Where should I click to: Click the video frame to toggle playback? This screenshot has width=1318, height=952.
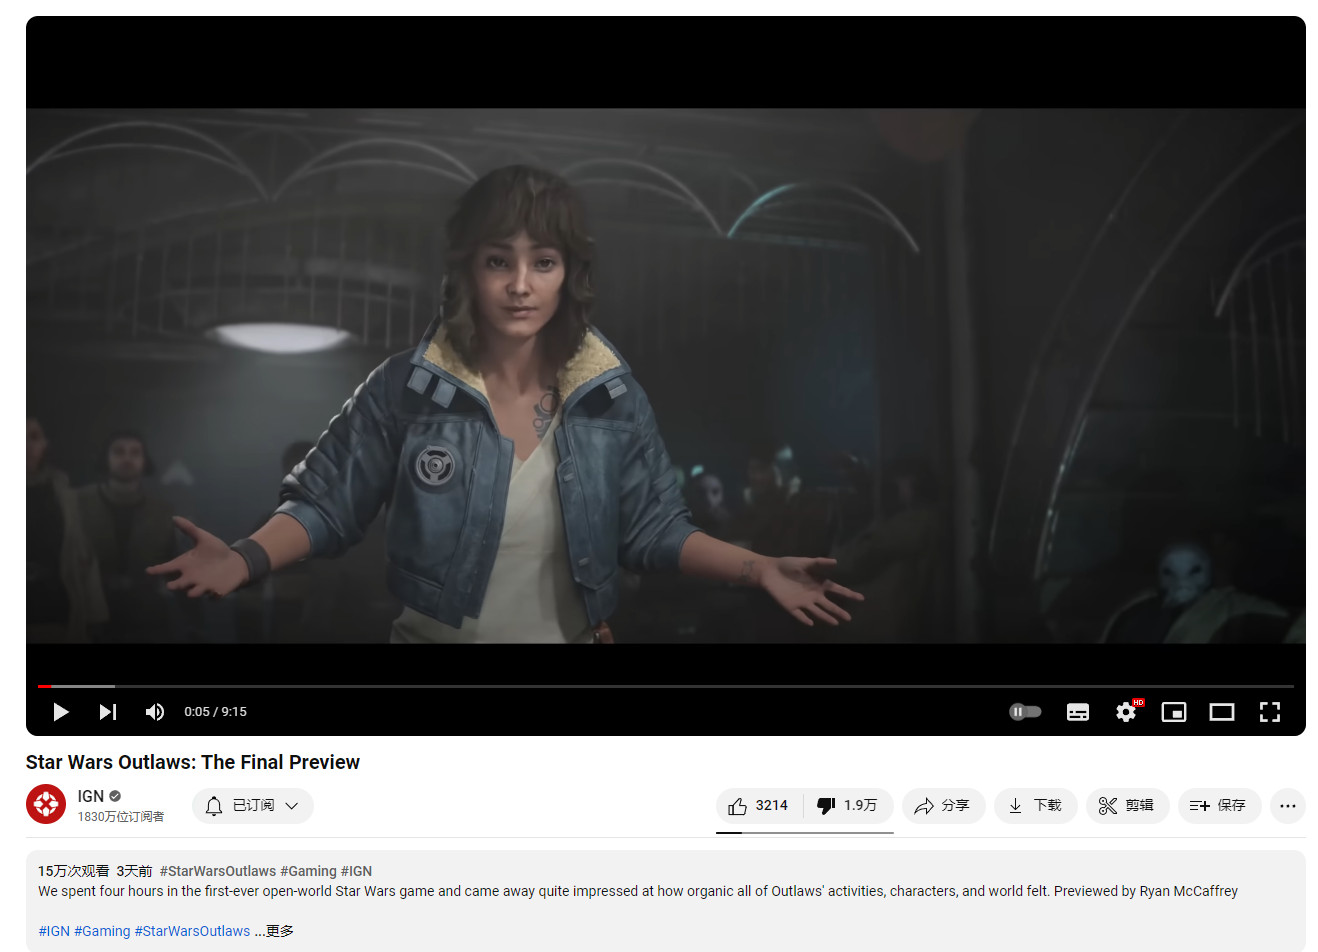[x=666, y=375]
